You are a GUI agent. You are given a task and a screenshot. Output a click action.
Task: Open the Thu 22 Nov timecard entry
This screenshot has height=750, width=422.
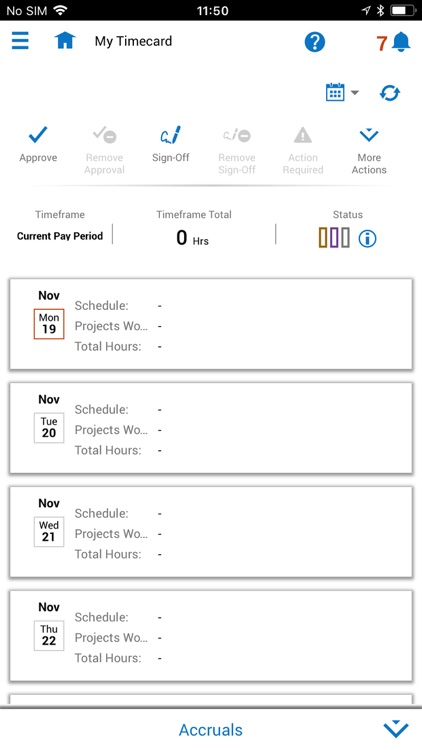coord(211,636)
